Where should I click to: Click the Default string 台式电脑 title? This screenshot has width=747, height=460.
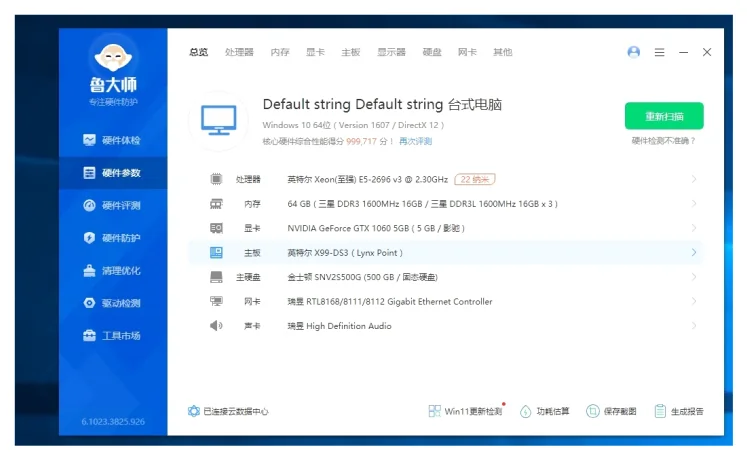382,104
